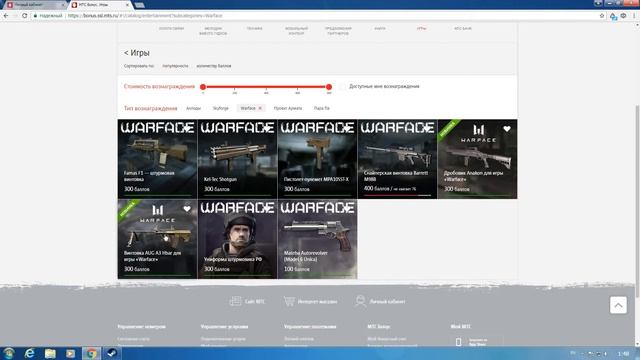
Task: Click the Интернет-магазин footer link text
Action: pos(318,302)
